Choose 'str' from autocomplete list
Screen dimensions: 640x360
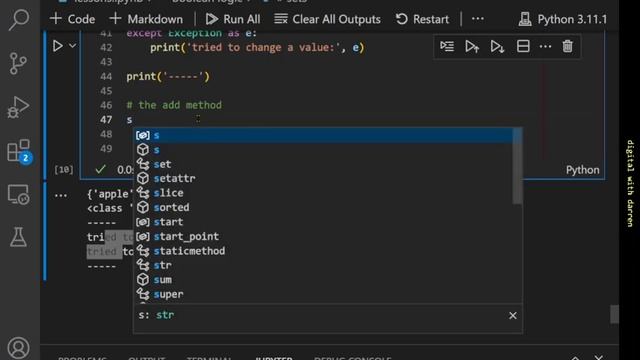(x=324, y=265)
